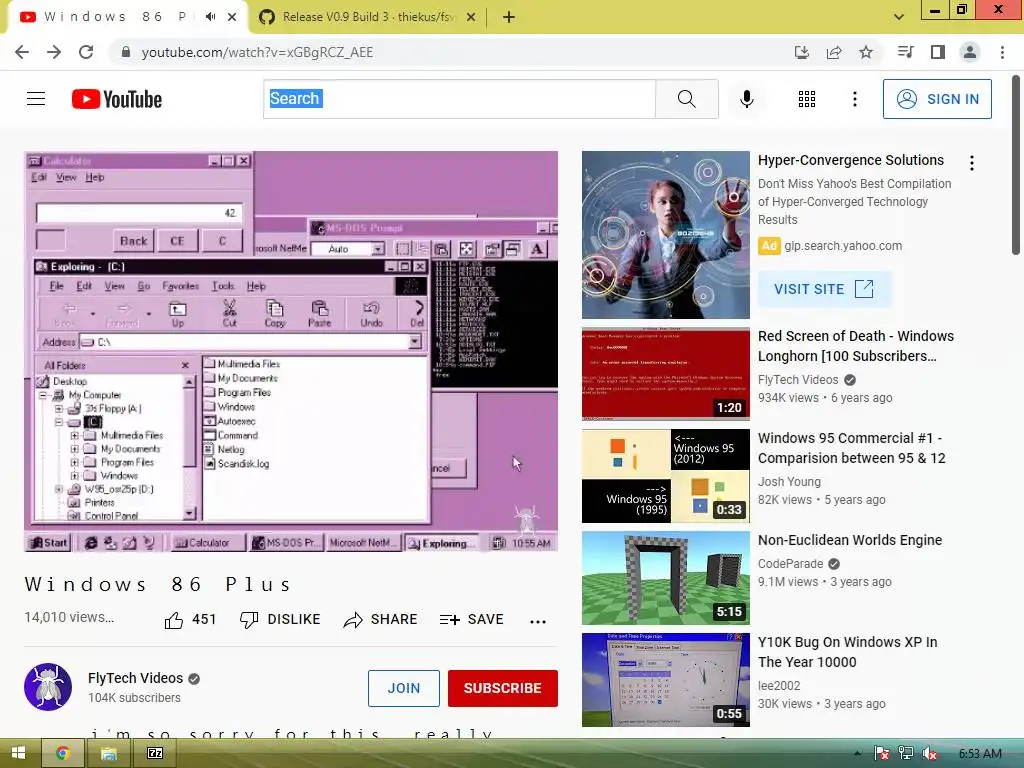Viewport: 1024px width, 768px height.
Task: Open Windows 95 Commercial #1 thumbnail
Action: 665,475
